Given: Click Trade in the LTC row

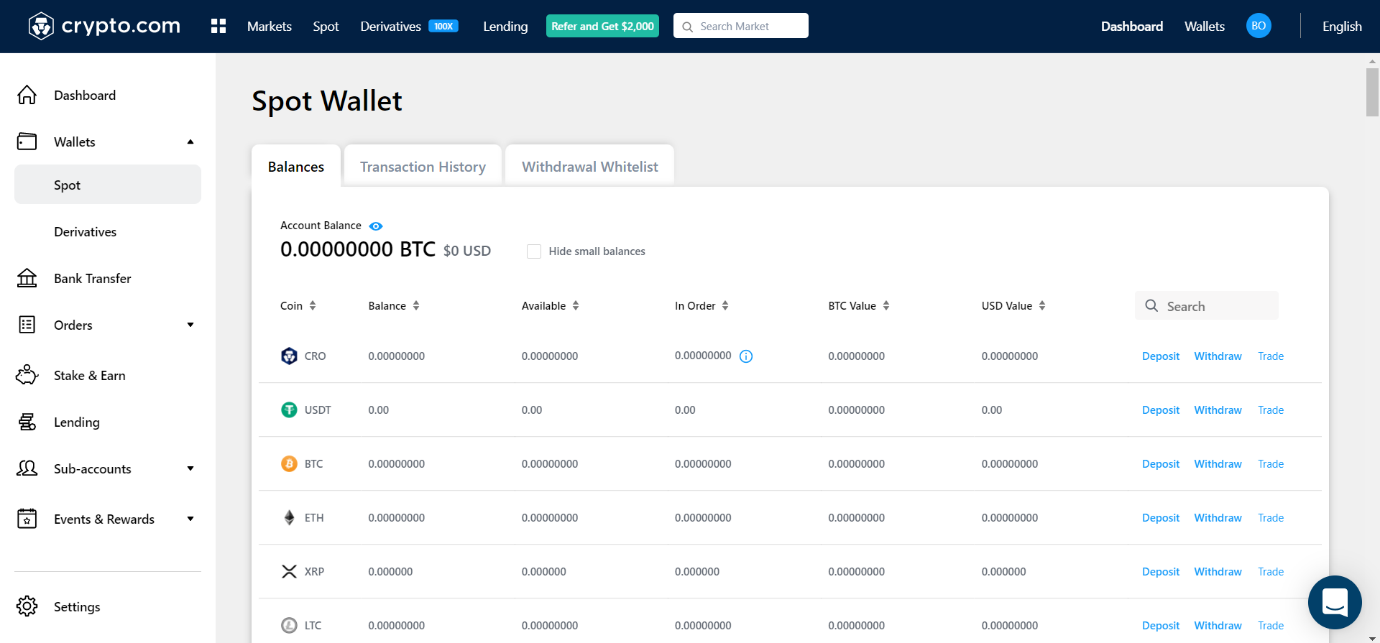Looking at the screenshot, I should point(1271,626).
